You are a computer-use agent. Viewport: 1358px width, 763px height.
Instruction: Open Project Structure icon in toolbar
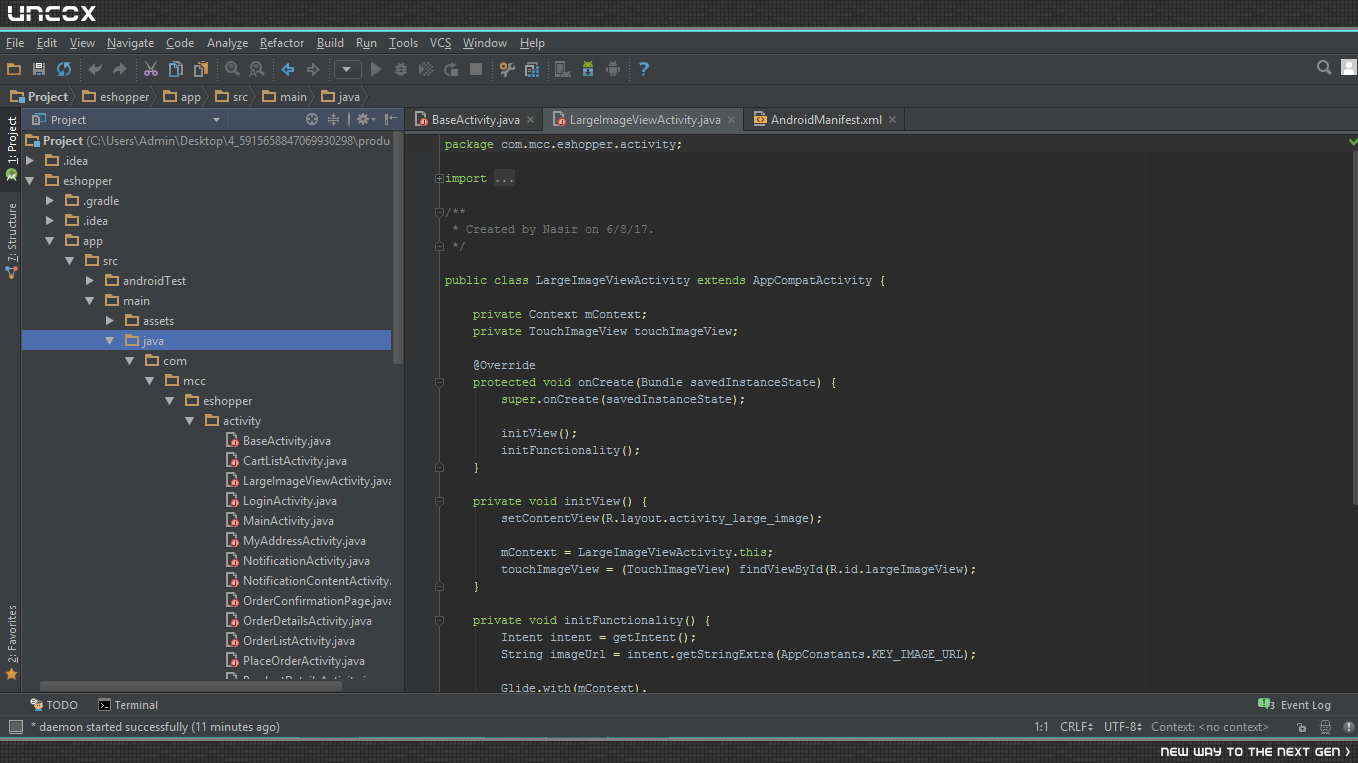[532, 69]
